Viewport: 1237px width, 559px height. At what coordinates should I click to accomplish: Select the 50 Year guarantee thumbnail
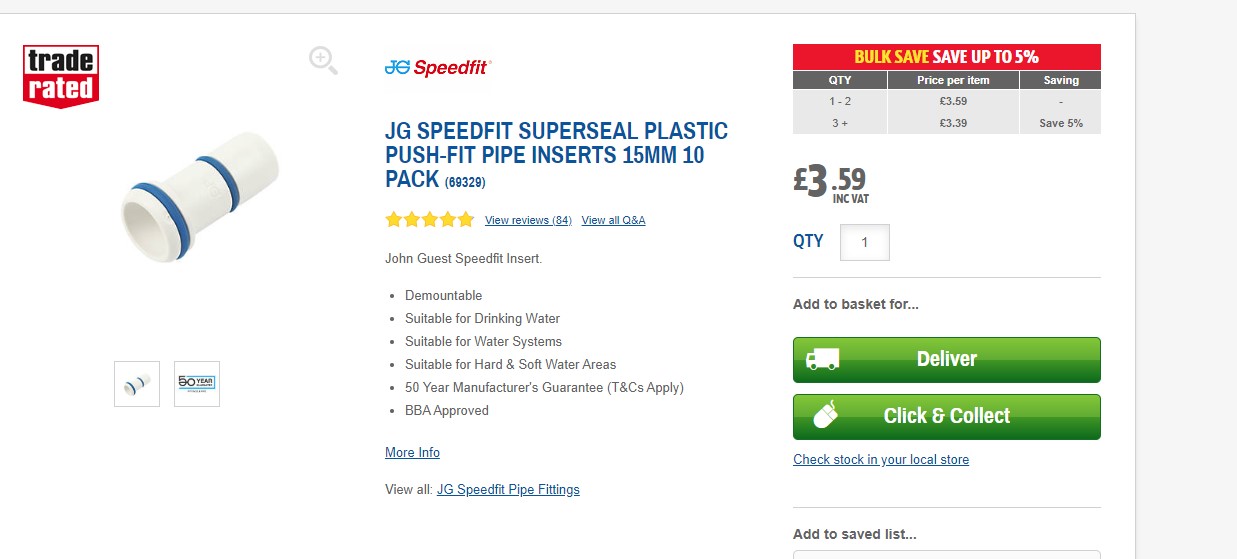pos(197,384)
